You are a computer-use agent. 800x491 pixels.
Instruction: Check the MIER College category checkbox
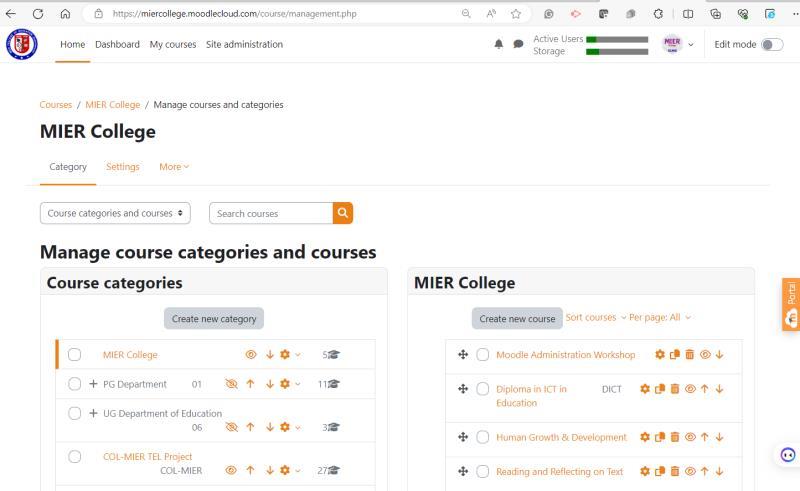(74, 354)
